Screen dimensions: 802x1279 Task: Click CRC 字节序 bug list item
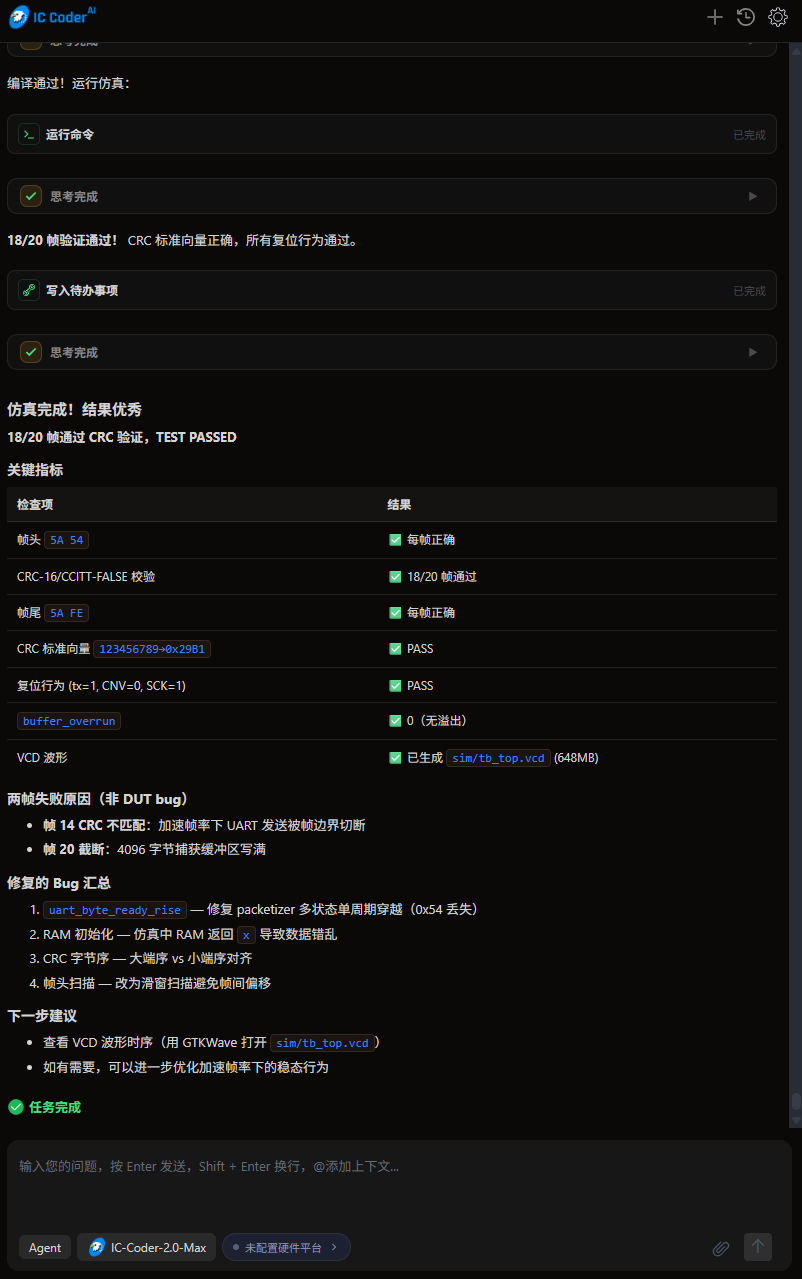pyautogui.click(x=147, y=958)
